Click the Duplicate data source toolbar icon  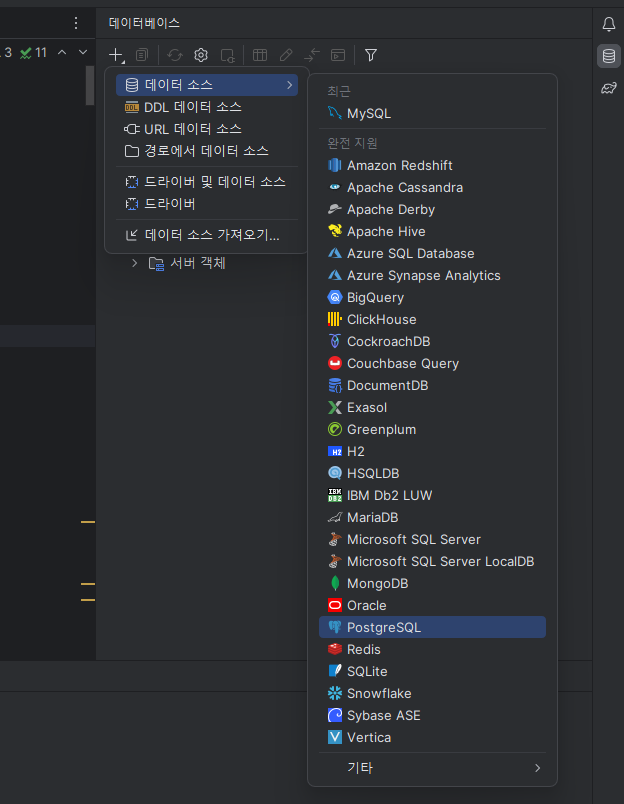tap(142, 55)
